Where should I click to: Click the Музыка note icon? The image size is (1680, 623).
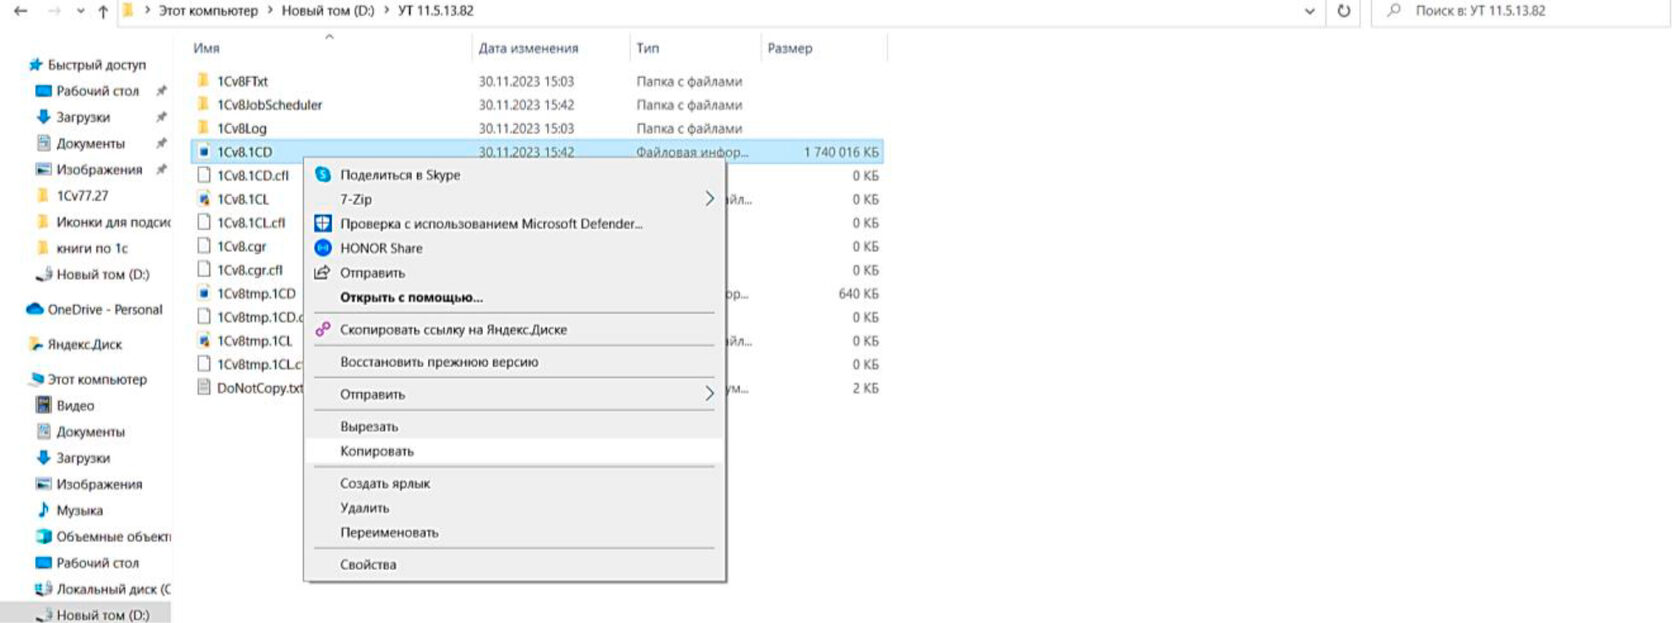[43, 510]
